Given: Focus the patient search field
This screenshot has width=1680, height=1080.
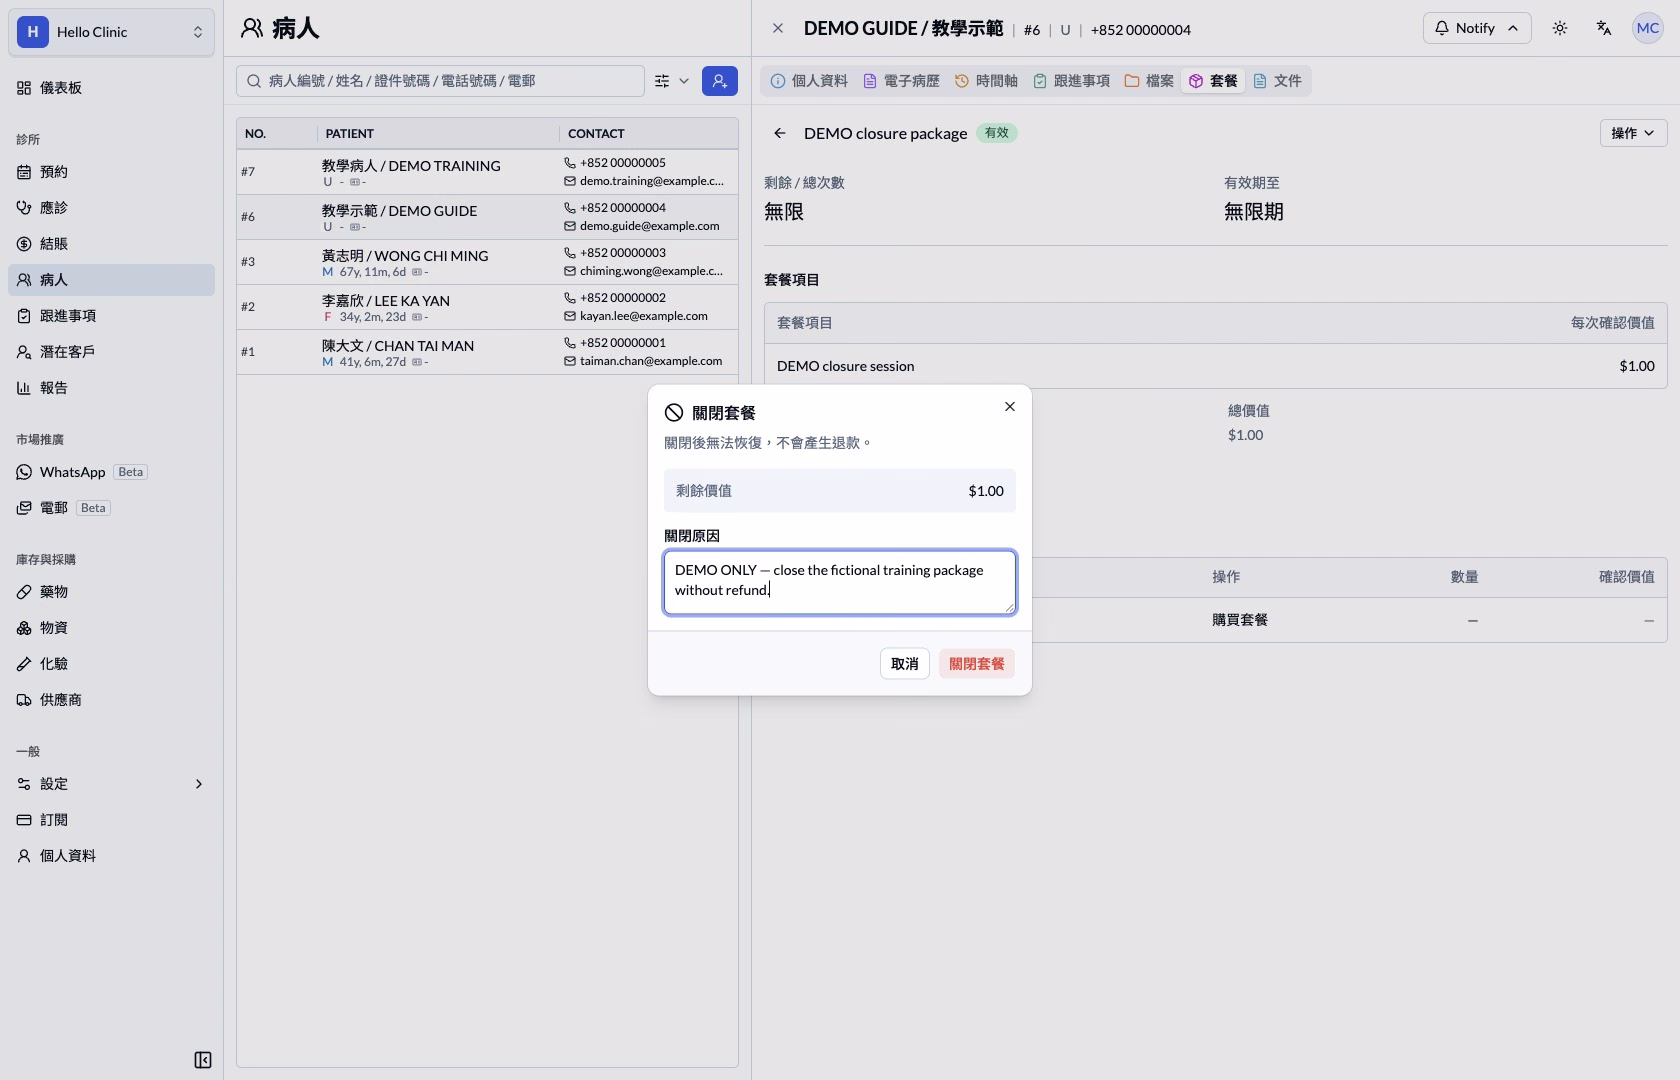Looking at the screenshot, I should (x=440, y=81).
